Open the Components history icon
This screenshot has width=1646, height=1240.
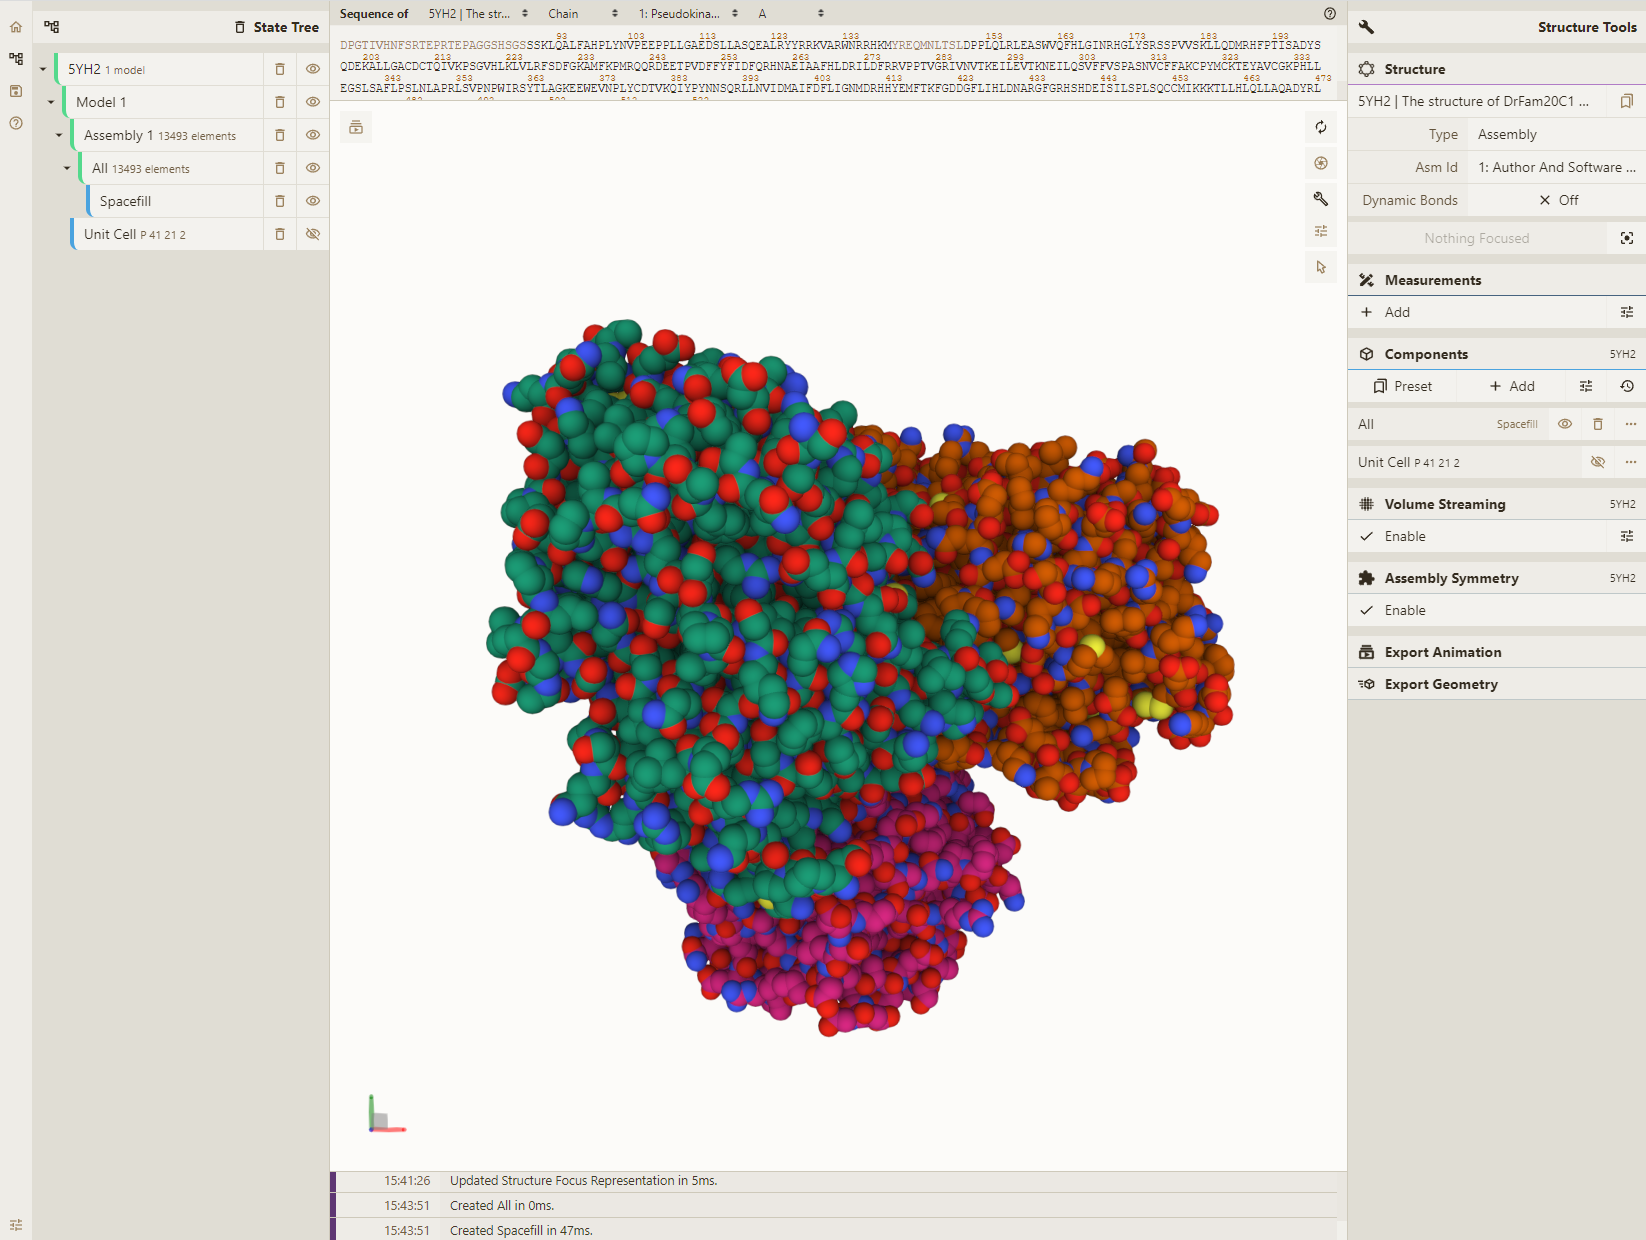coord(1627,386)
